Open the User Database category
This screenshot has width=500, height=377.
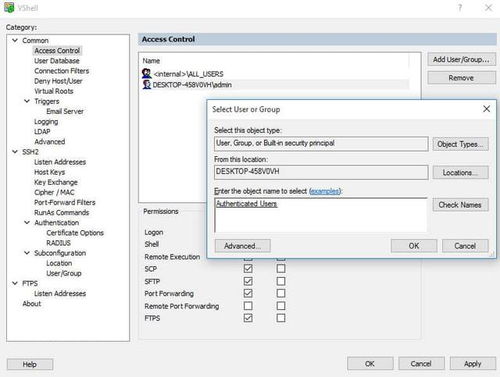pyautogui.click(x=57, y=61)
